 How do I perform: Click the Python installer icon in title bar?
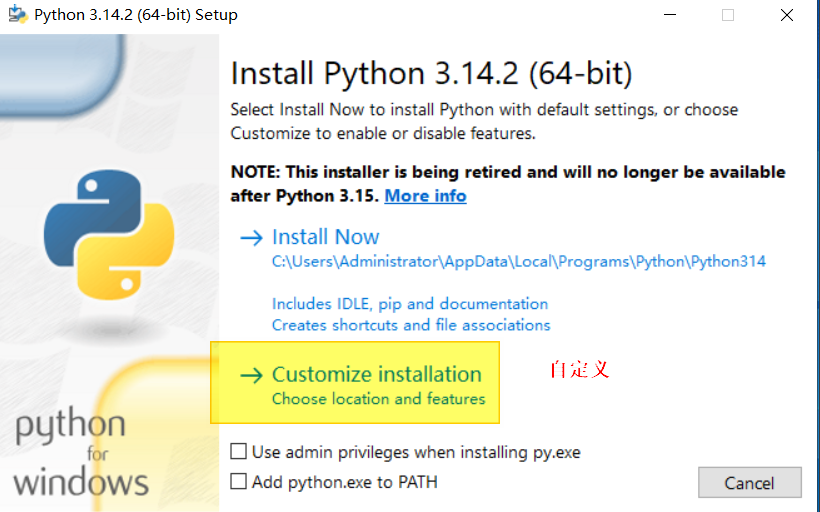[x=17, y=15]
